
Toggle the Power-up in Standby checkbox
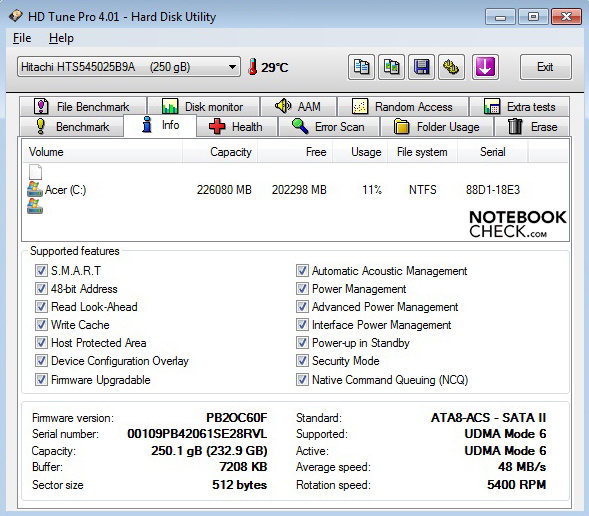point(302,342)
